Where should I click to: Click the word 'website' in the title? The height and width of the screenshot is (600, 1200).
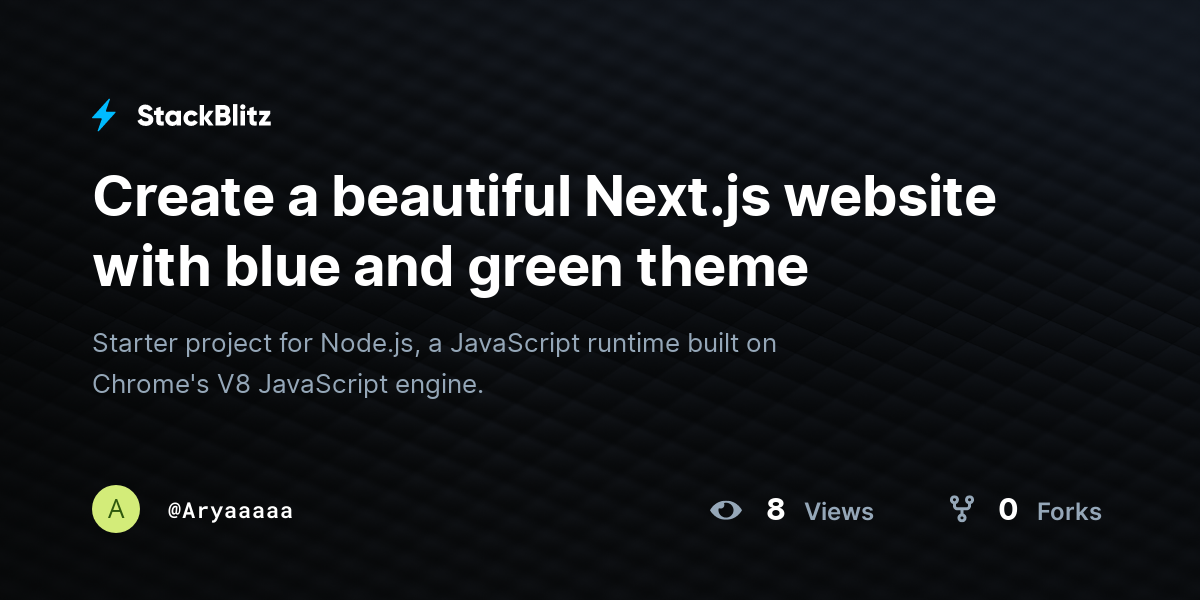(890, 197)
